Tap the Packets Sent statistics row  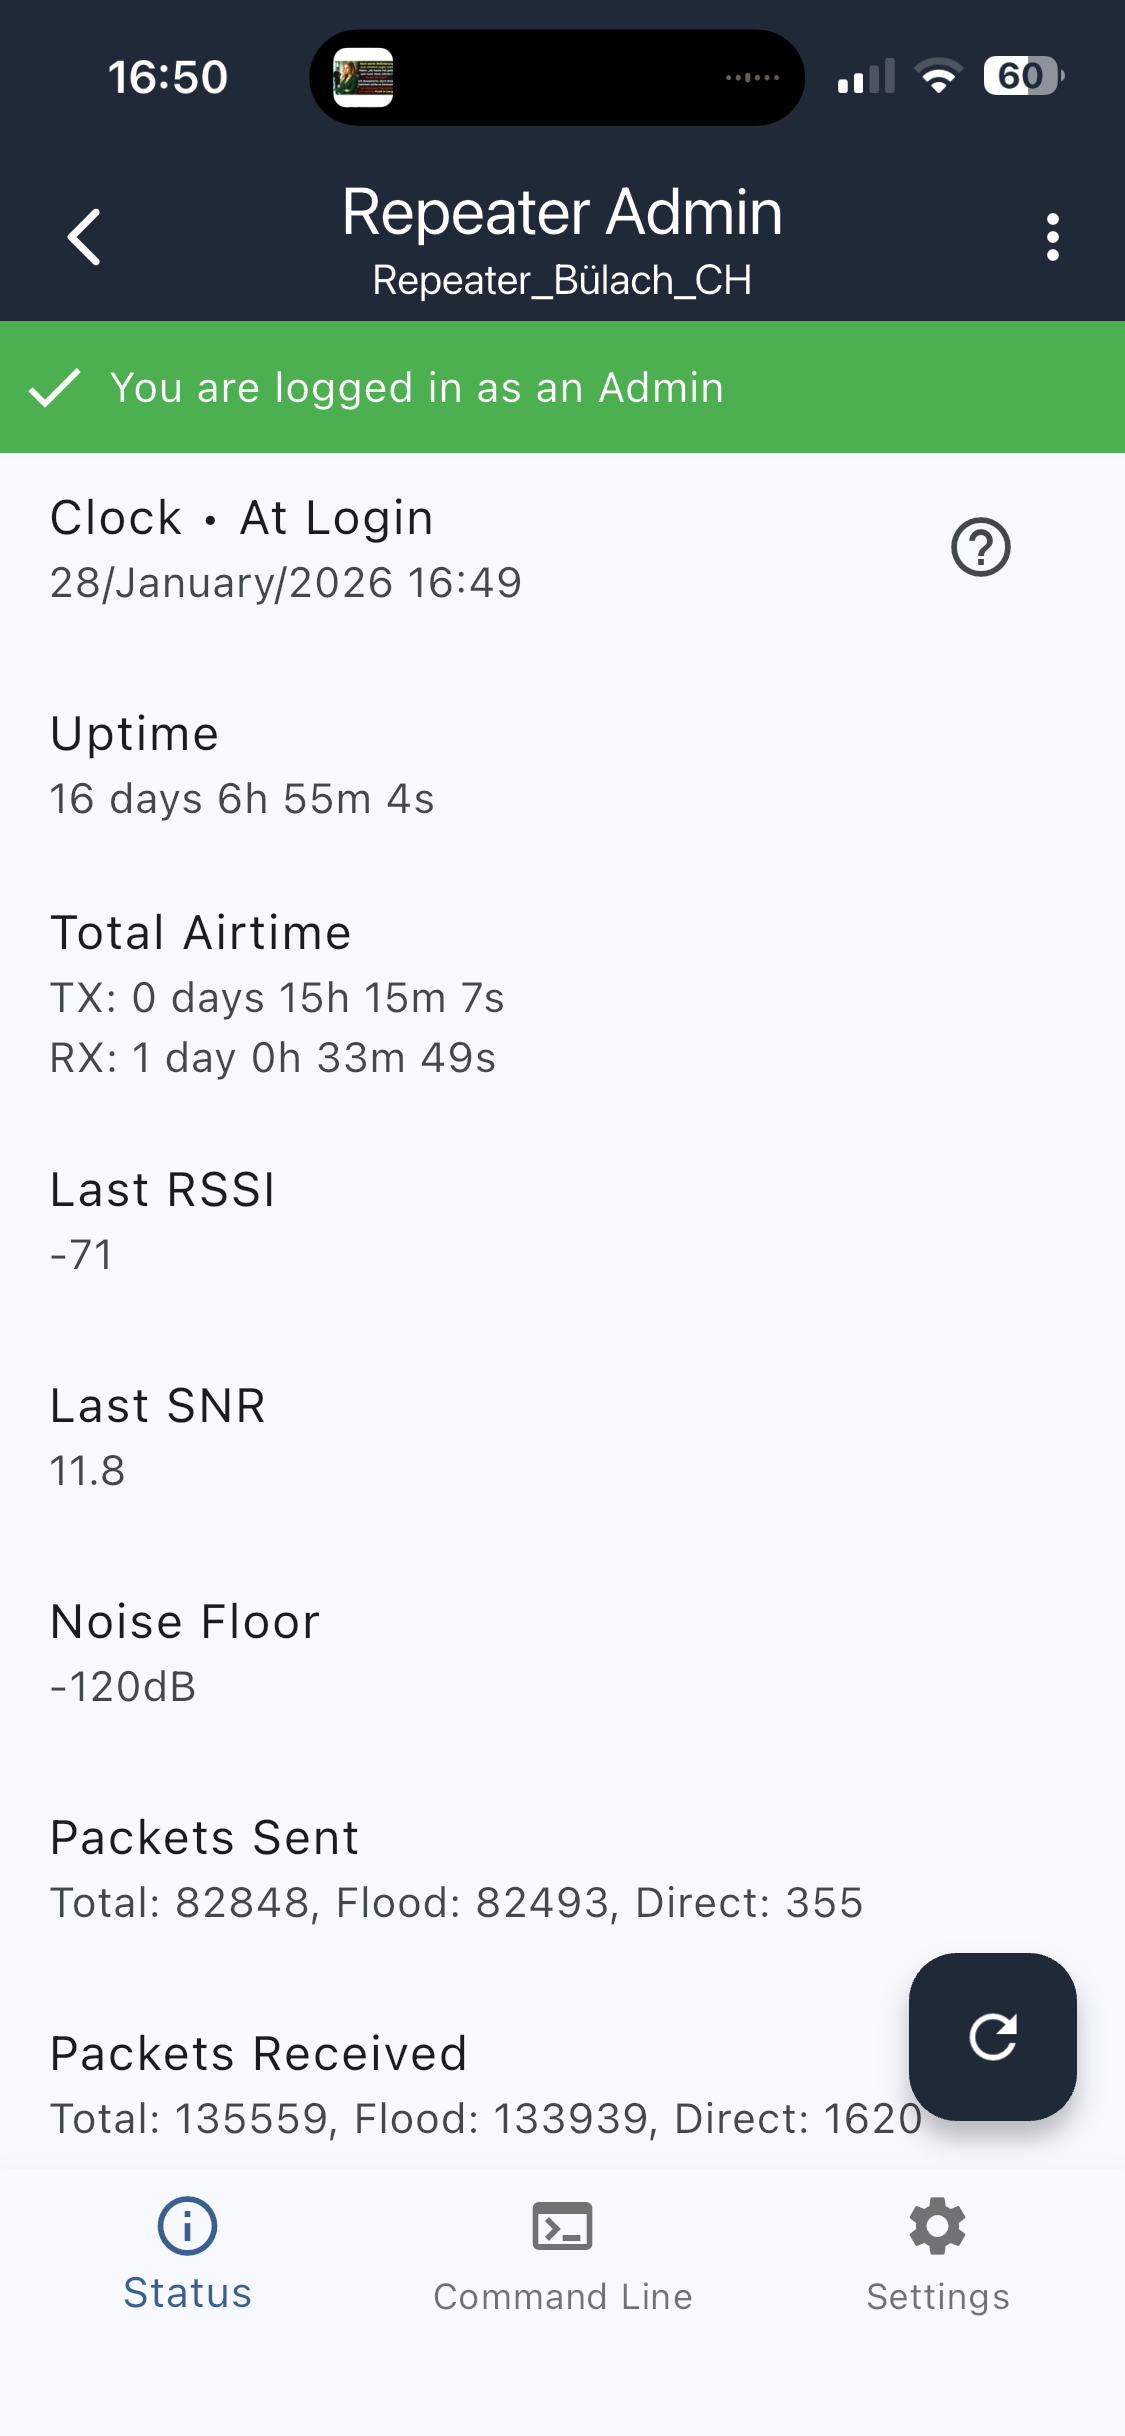[456, 1869]
